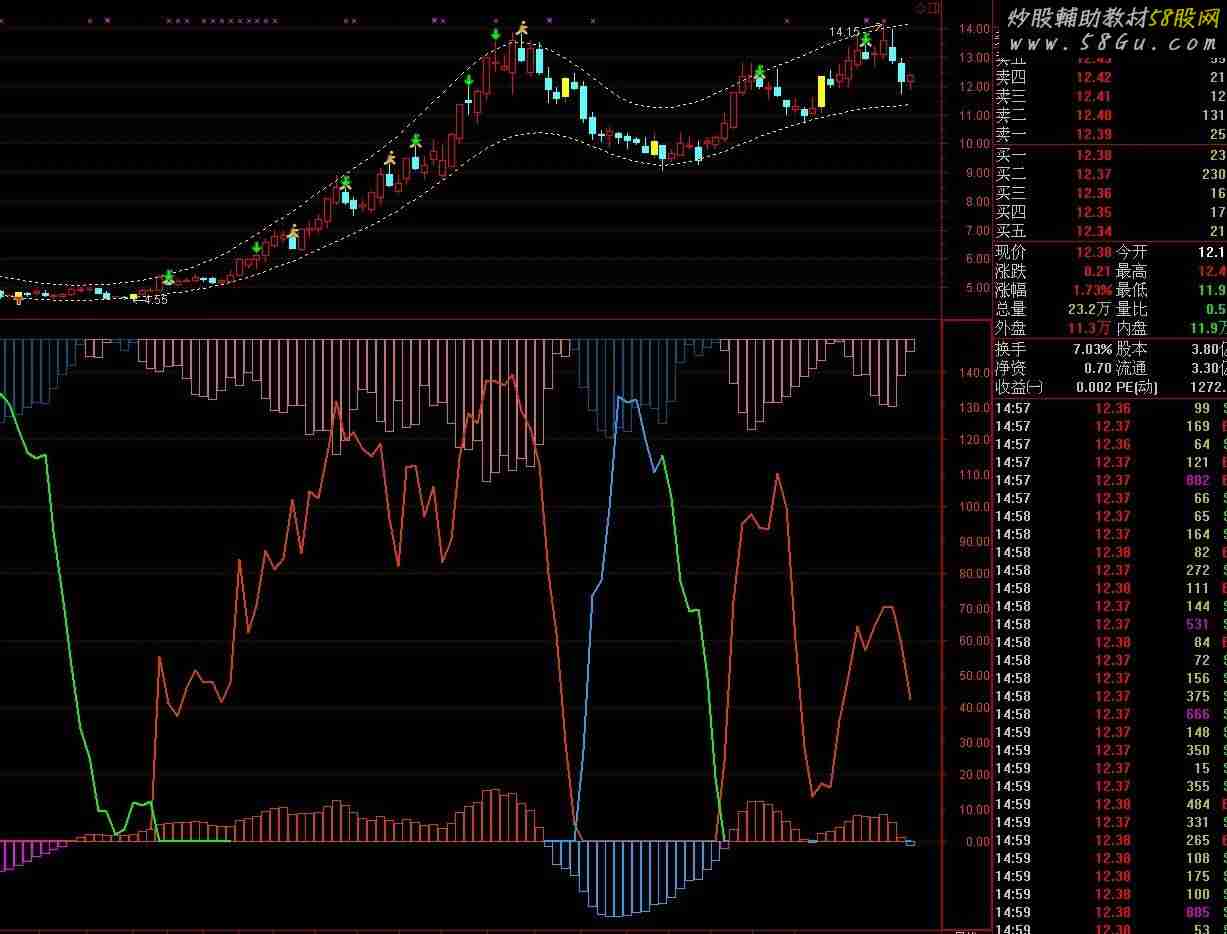This screenshot has height=934, width=1227.
Task: Select the 买二 bid row at 12.37
Action: click(1110, 174)
